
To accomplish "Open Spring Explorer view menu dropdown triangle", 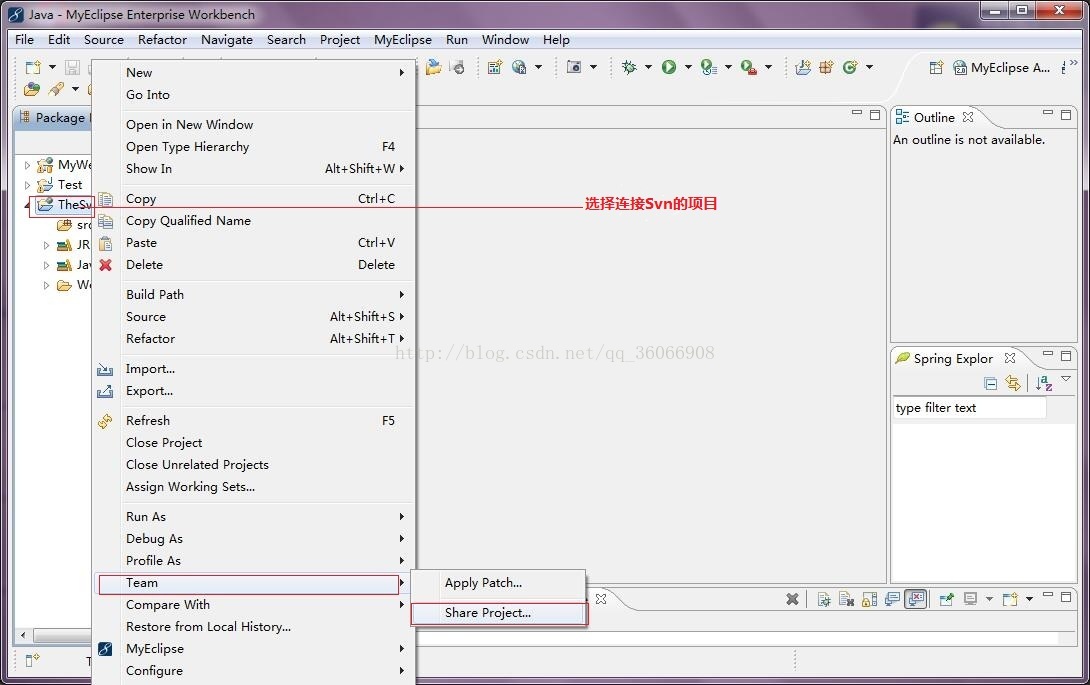I will [1066, 379].
